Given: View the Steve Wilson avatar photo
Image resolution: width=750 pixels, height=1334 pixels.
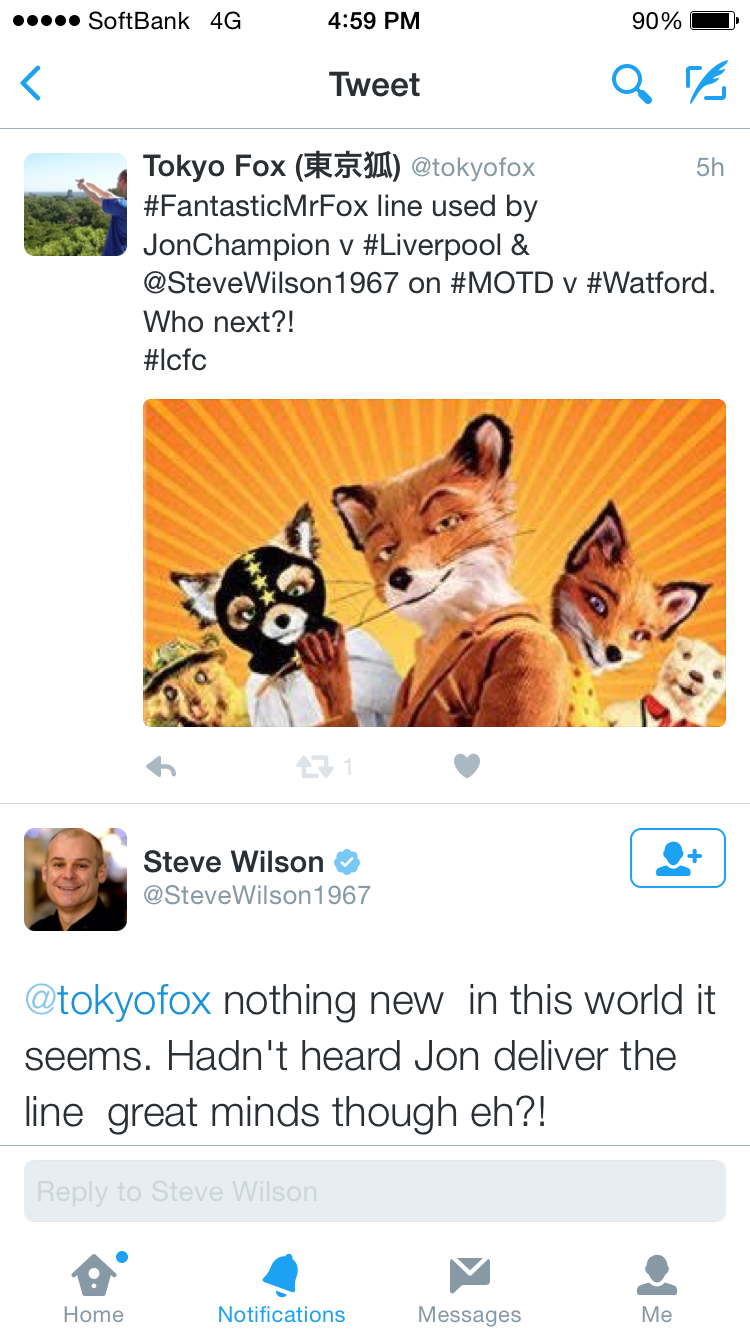Looking at the screenshot, I should (x=75, y=879).
